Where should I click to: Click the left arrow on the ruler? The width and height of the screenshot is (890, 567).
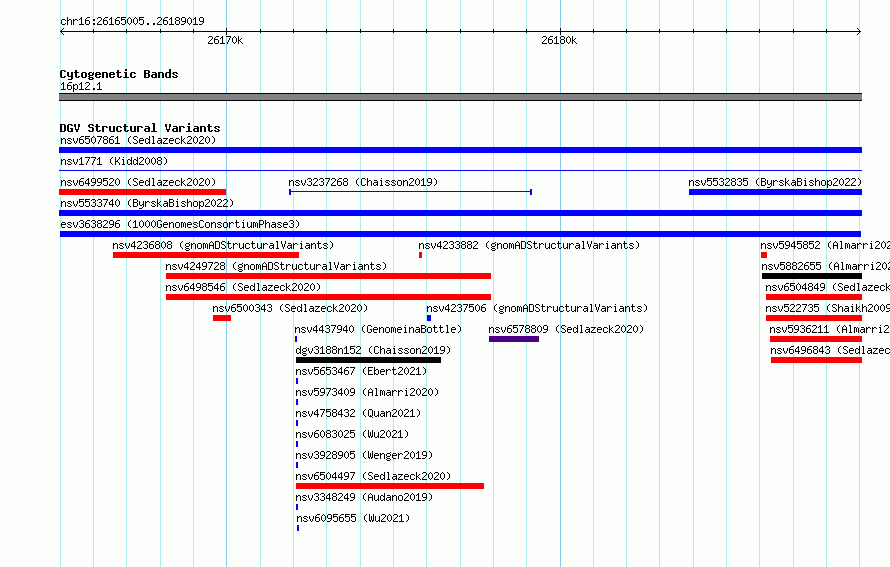[x=62, y=31]
